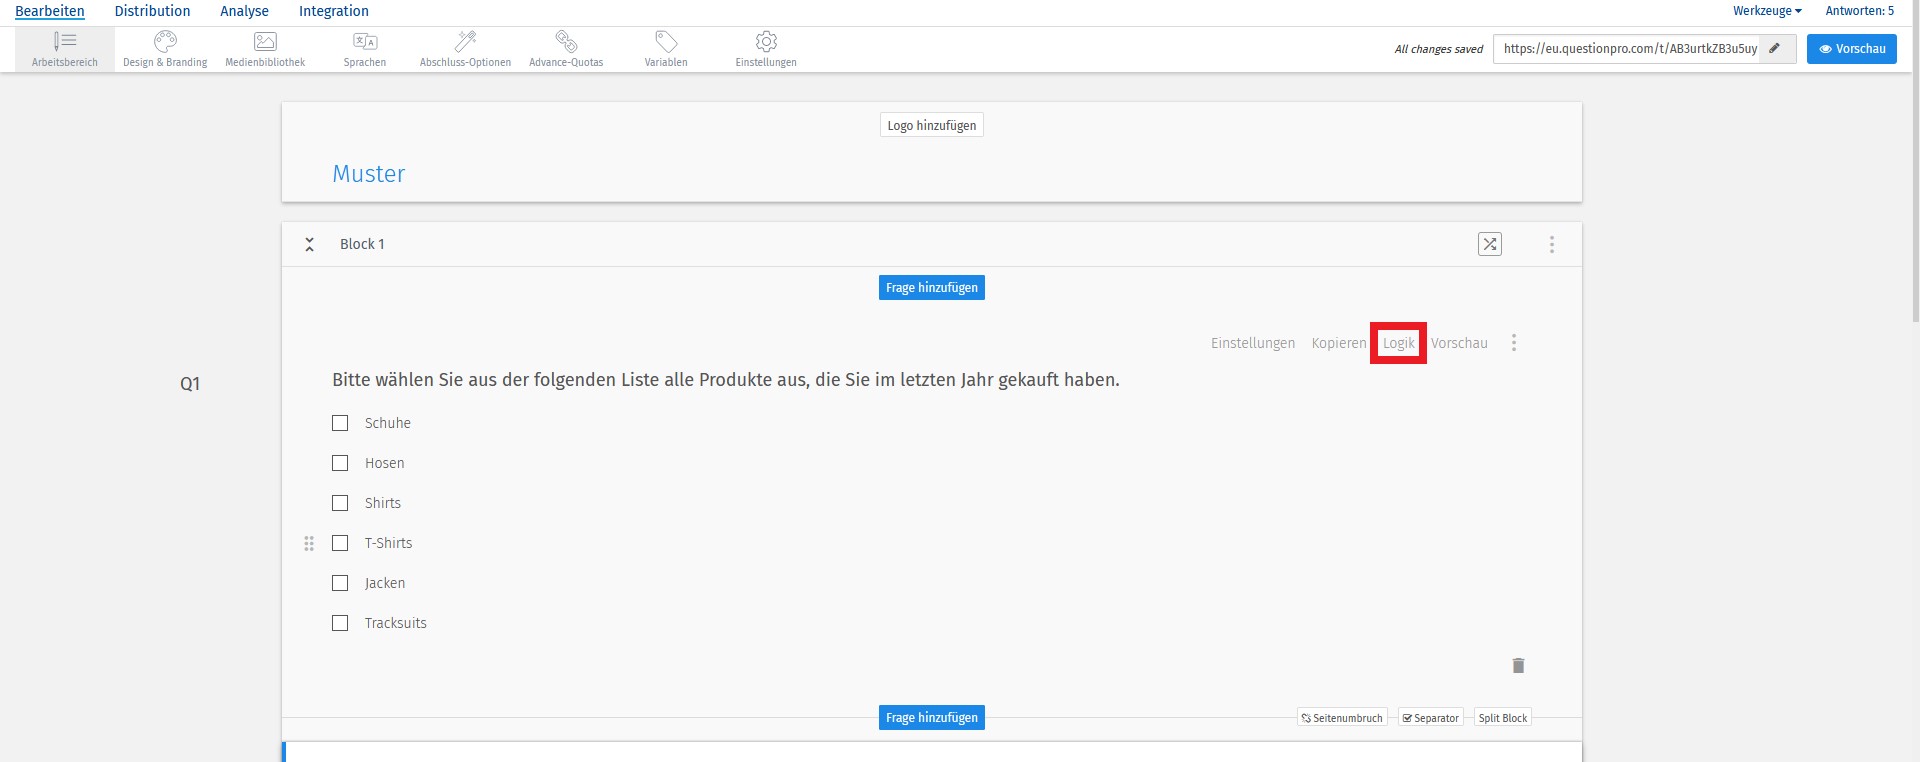Screen dimensions: 1920x762
Task: Check the Tracksuits checkbox
Action: coord(340,623)
